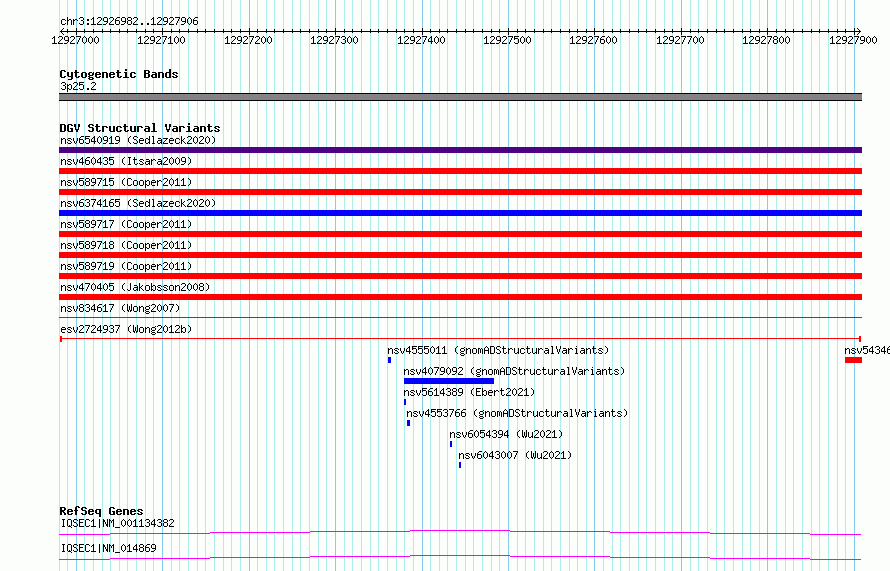This screenshot has height=571, width=890.
Task: Click the thin red line under esv2724937
Action: point(460,339)
